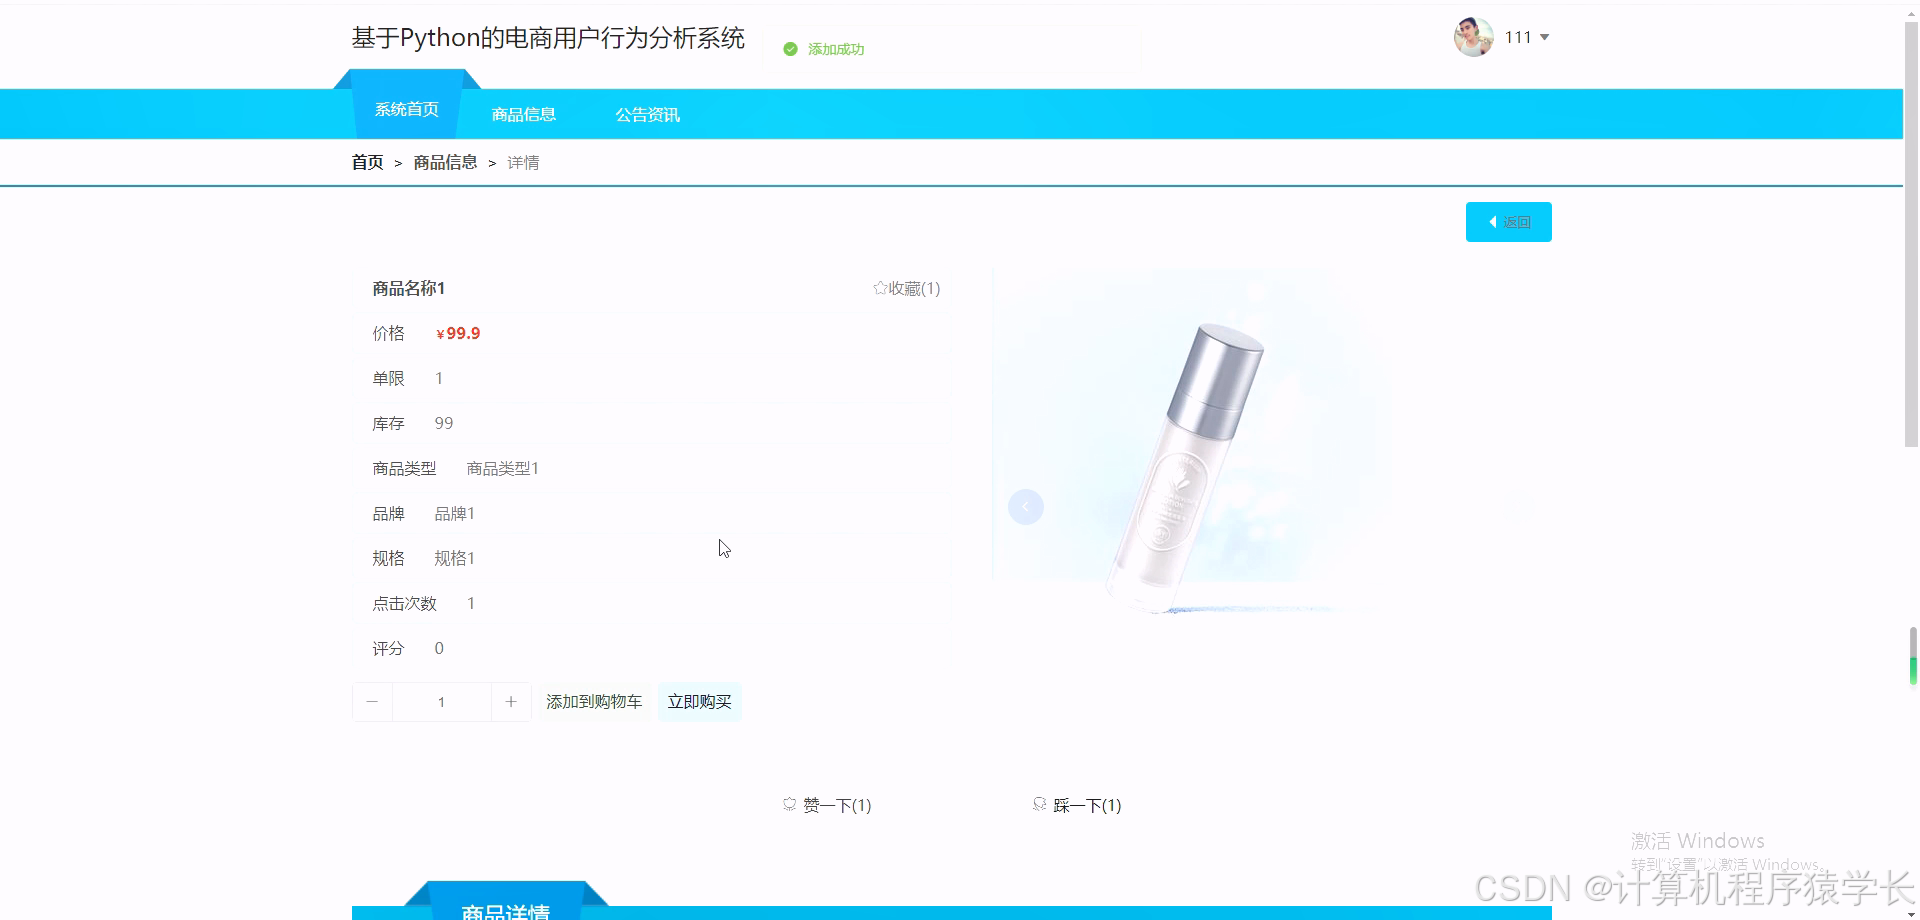The image size is (1920, 920).
Task: Switch to the 商品信息 tab
Action: [x=523, y=113]
